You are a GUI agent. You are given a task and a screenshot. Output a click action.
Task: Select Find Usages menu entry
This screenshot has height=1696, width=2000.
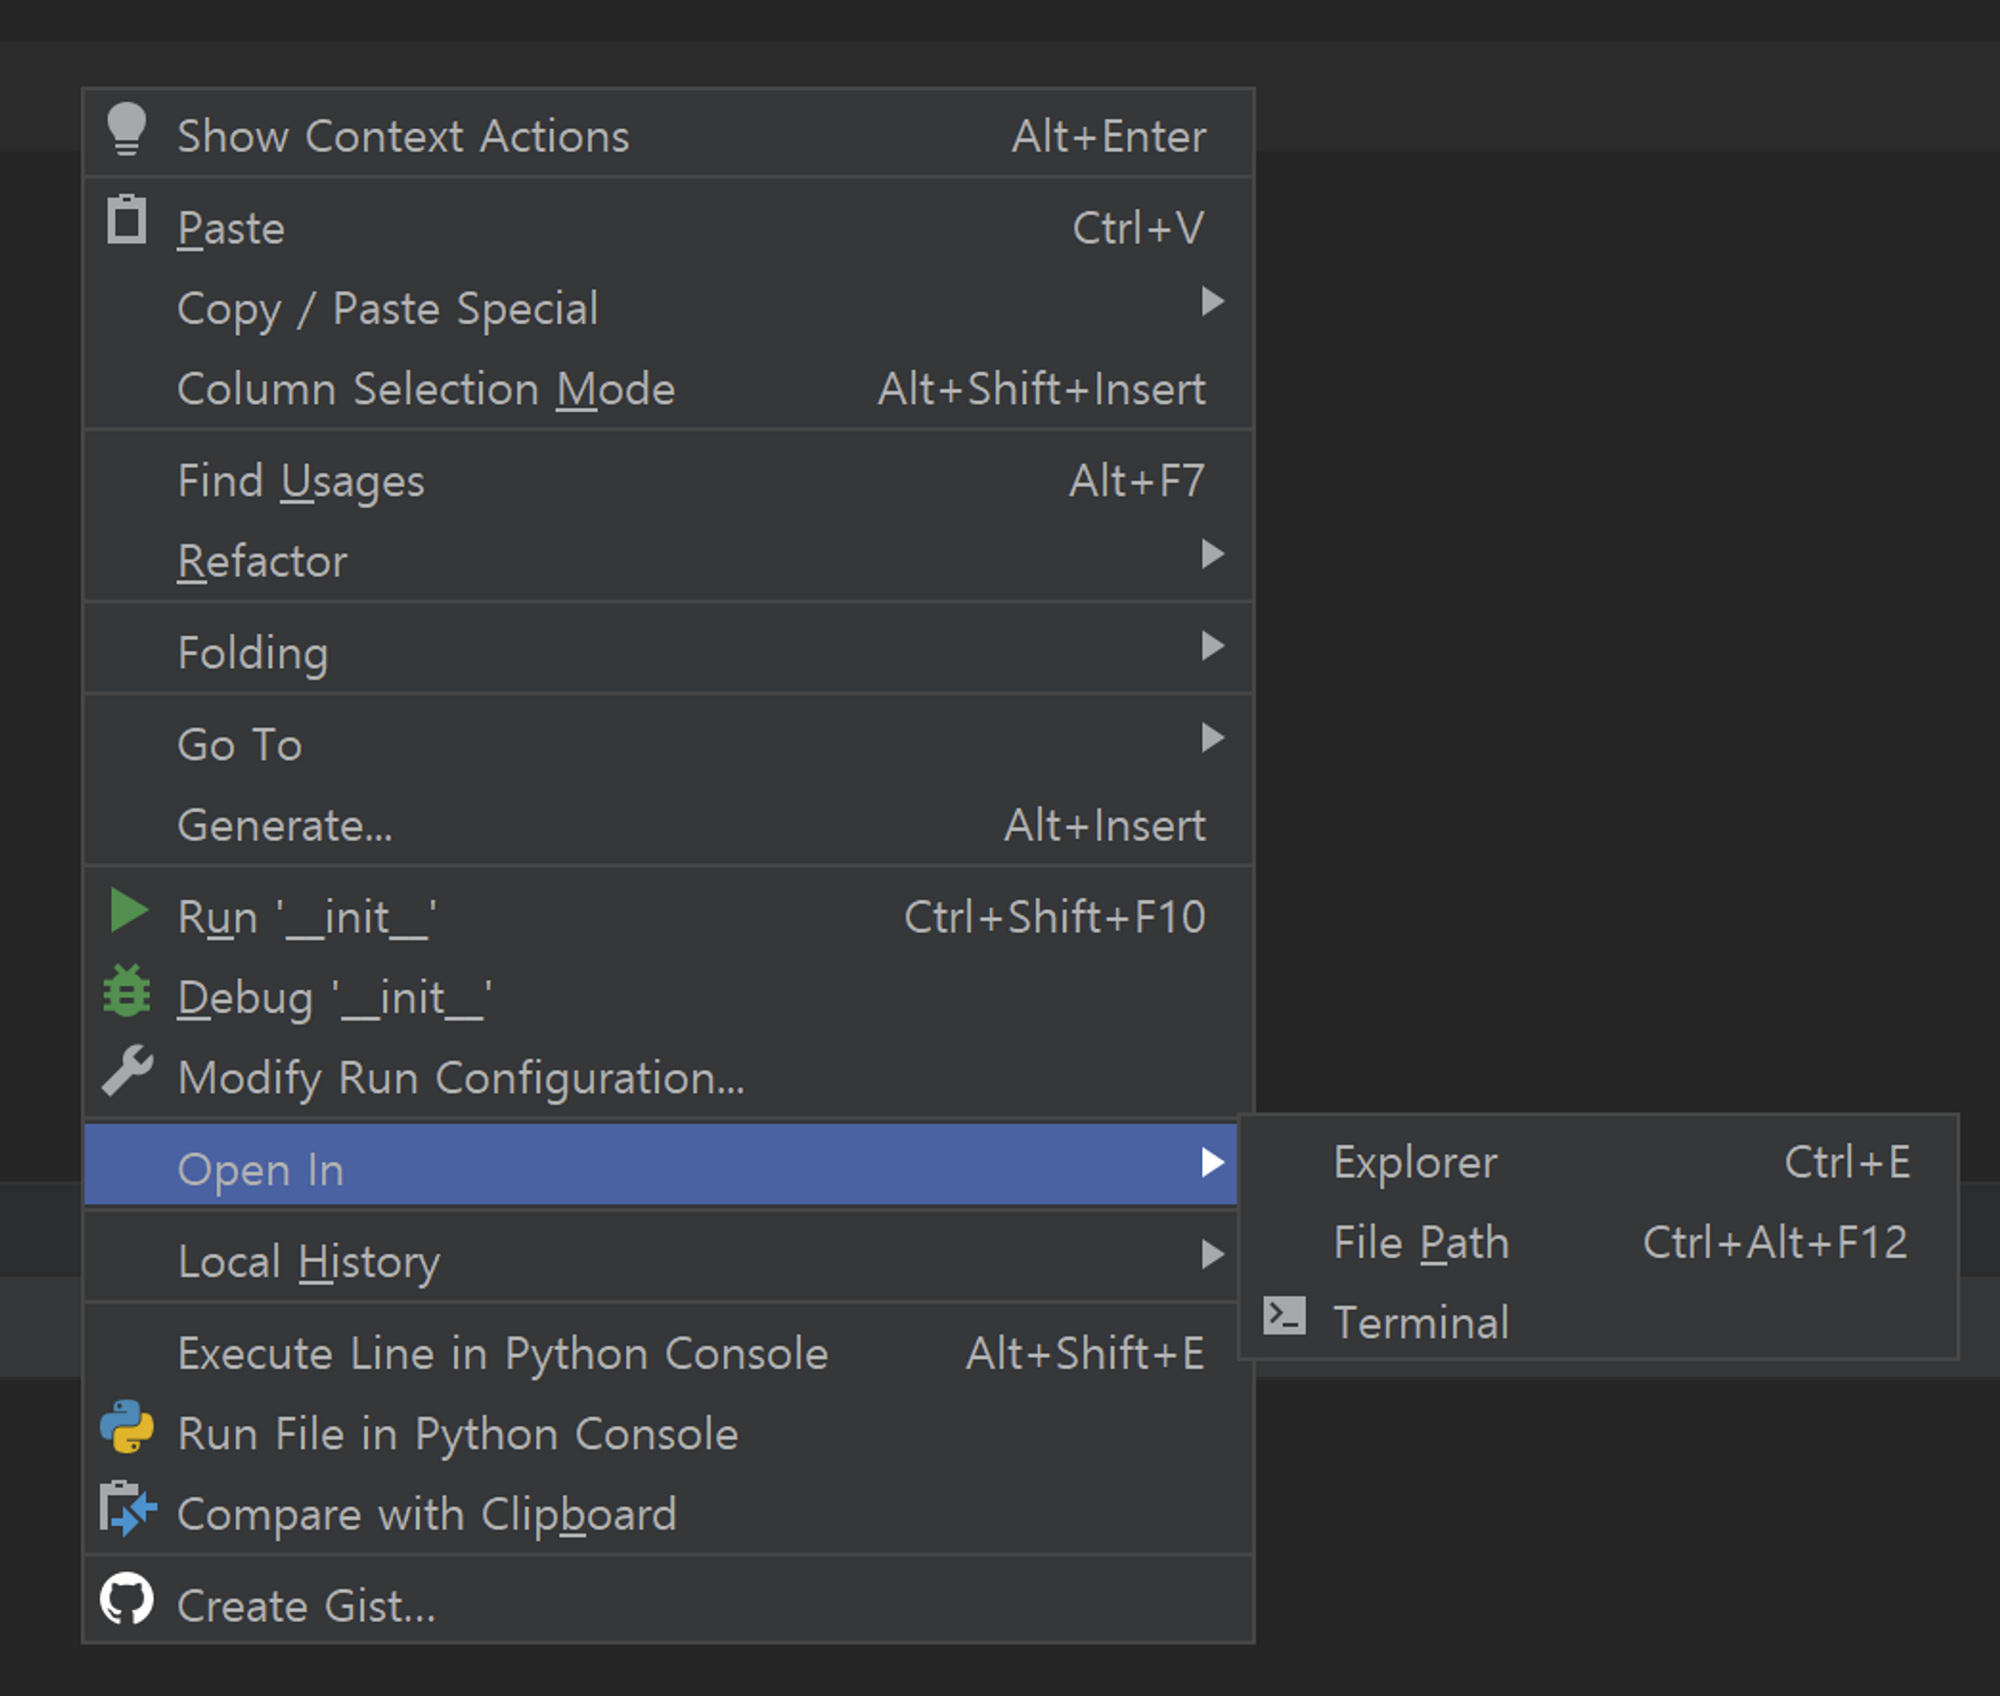pos(301,481)
